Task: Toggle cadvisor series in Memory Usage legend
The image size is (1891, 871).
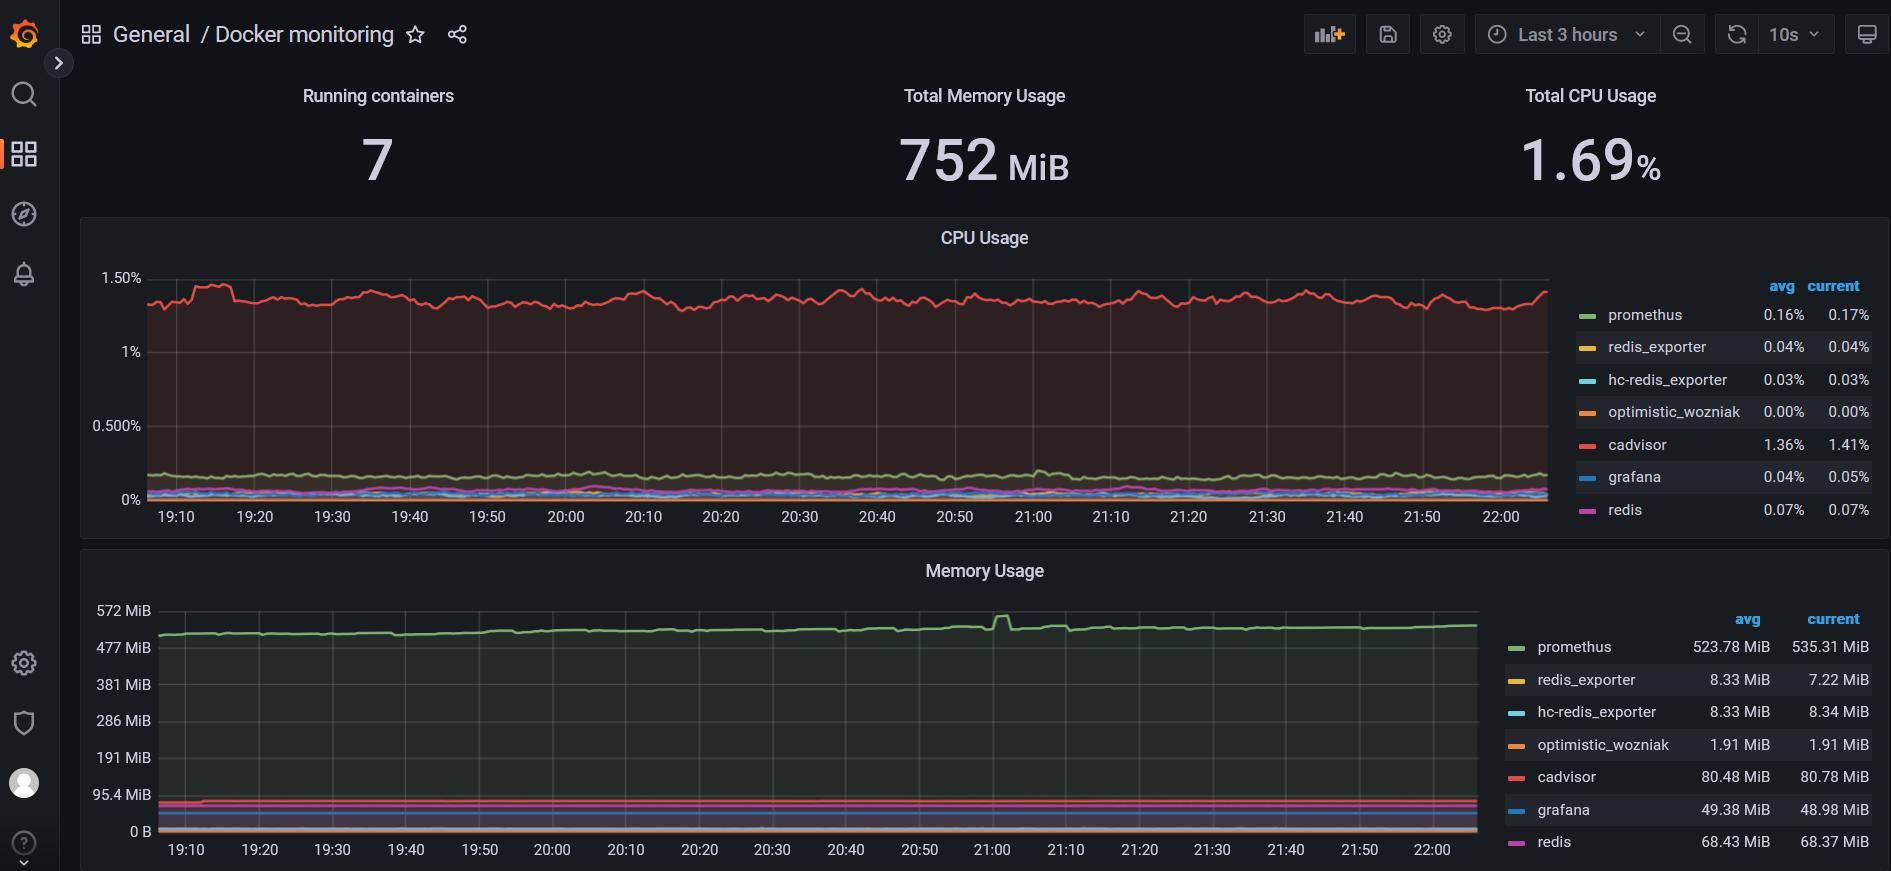Action: (x=1566, y=777)
